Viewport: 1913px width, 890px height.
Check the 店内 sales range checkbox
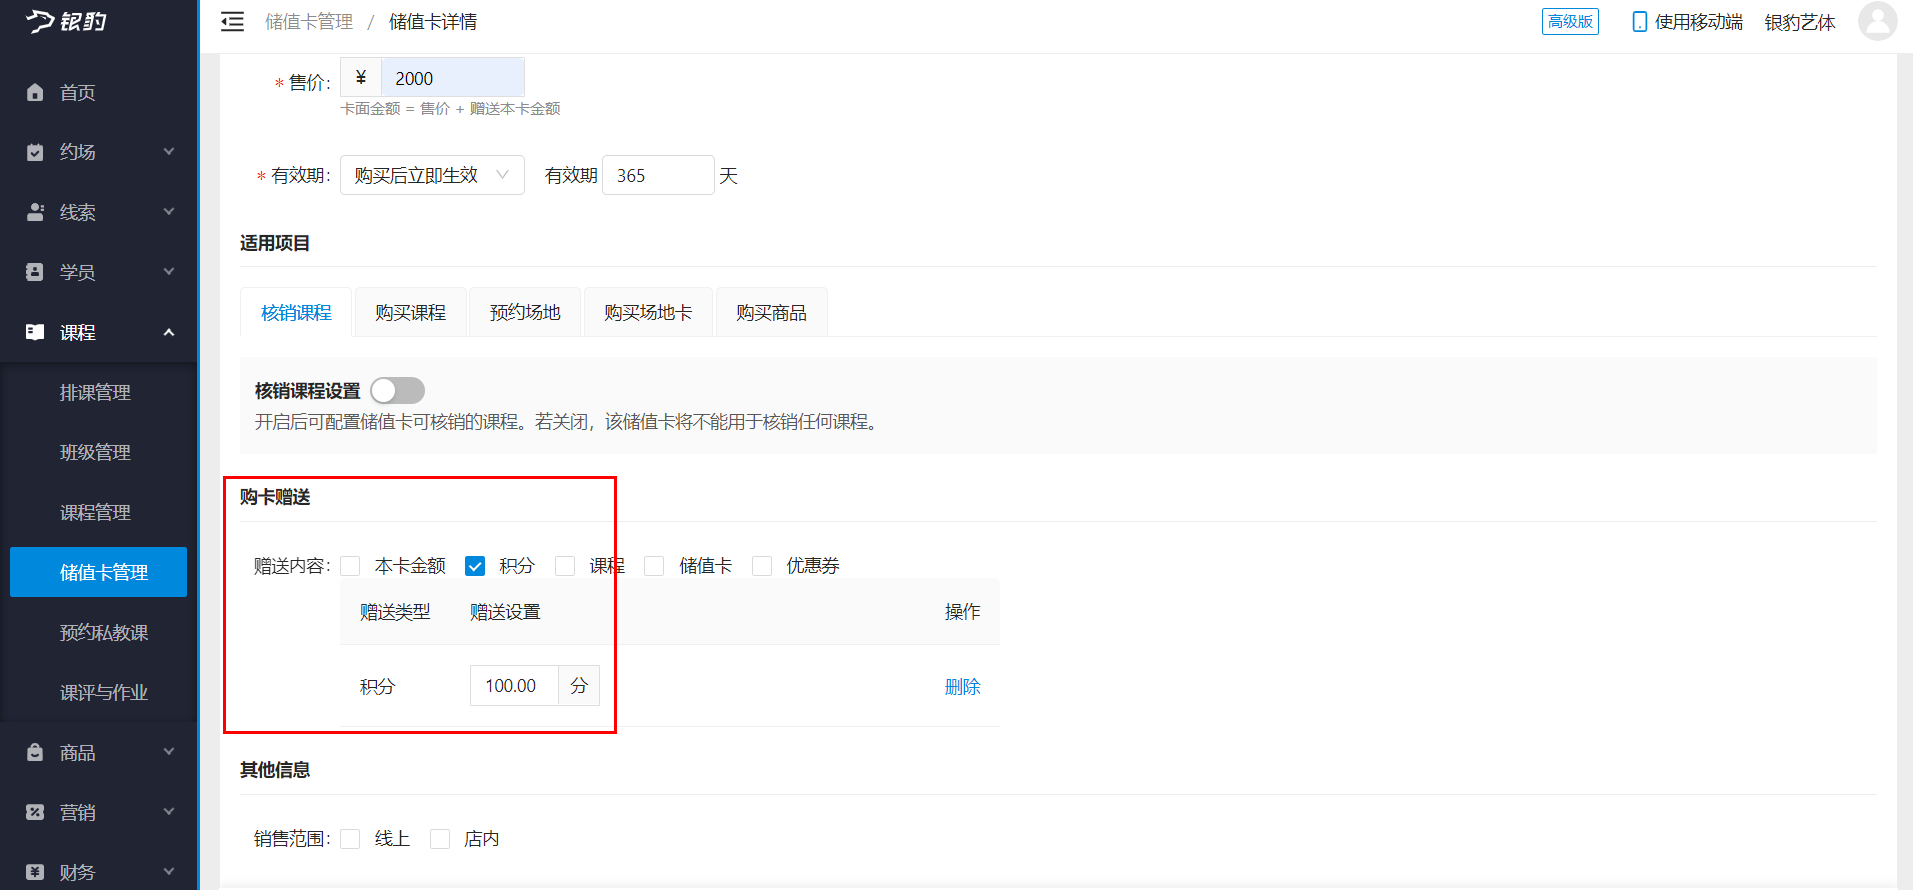pos(440,839)
